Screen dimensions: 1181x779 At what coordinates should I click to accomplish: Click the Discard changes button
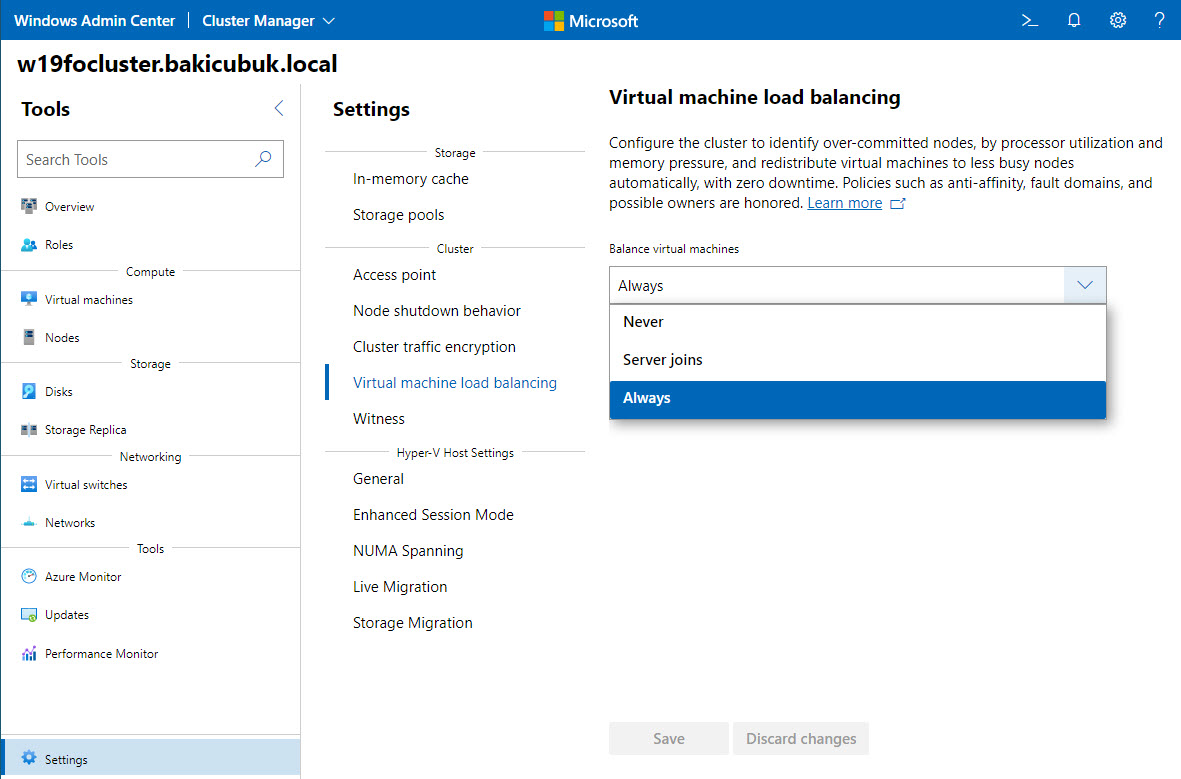point(801,739)
